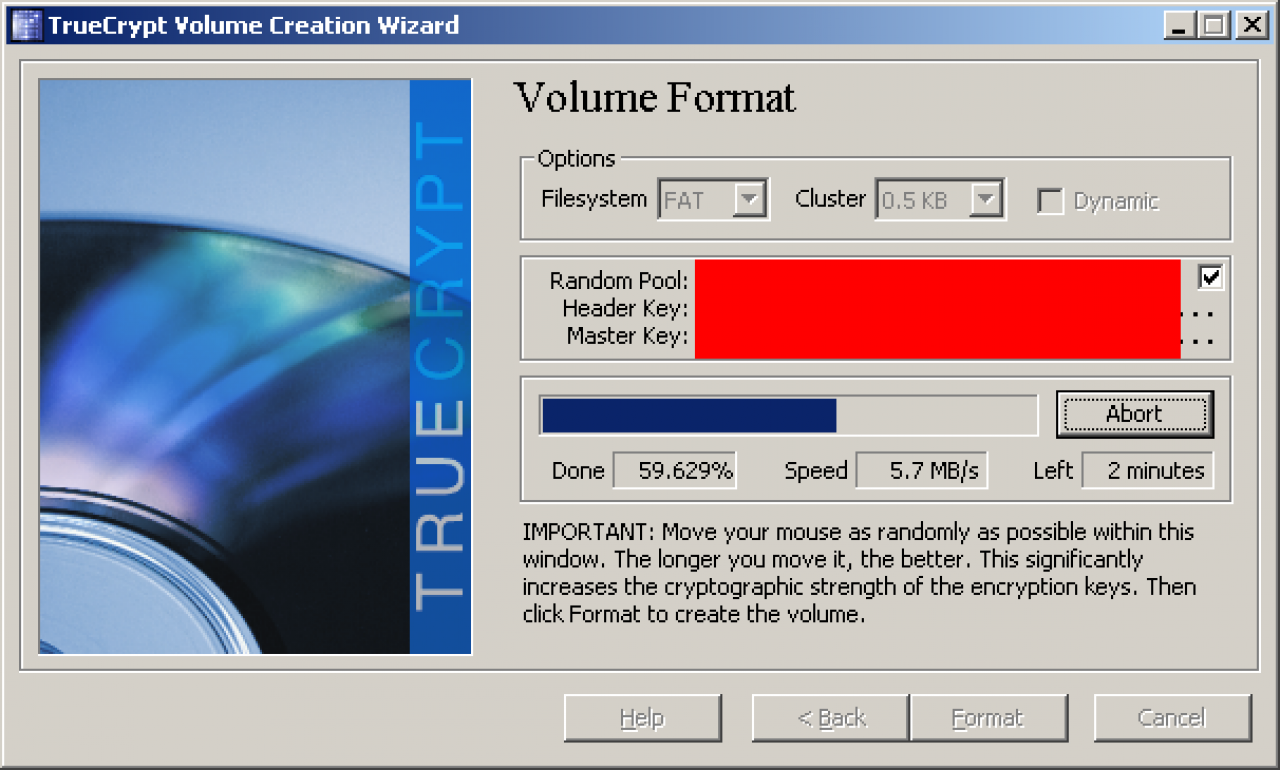The height and width of the screenshot is (770, 1280).
Task: Click the TrueCrypt title bar app icon
Action: (25, 25)
